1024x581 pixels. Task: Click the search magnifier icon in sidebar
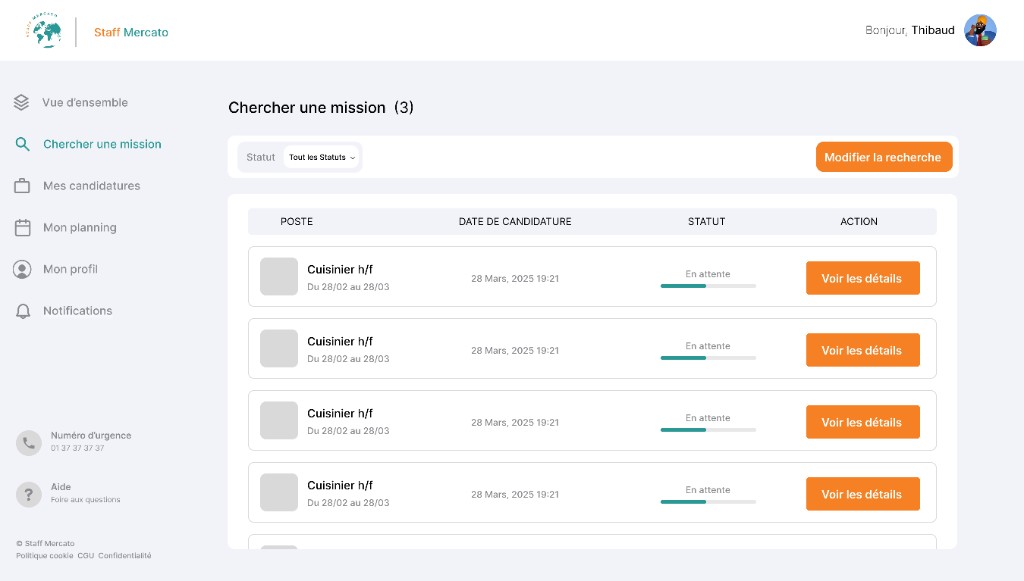22,144
